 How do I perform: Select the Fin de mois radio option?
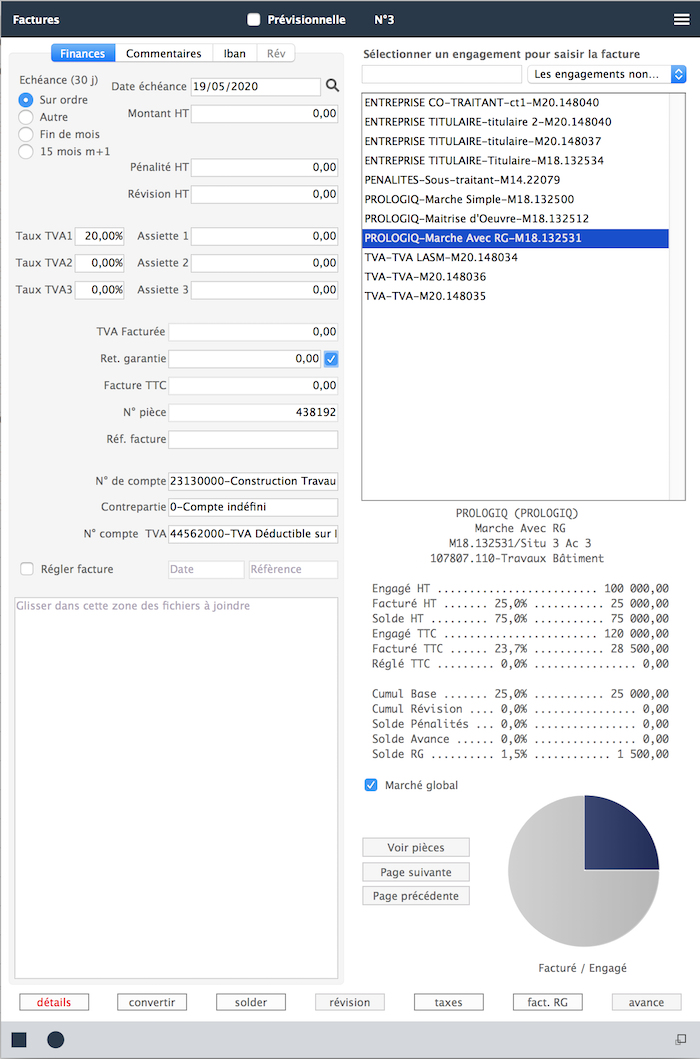[x=26, y=134]
